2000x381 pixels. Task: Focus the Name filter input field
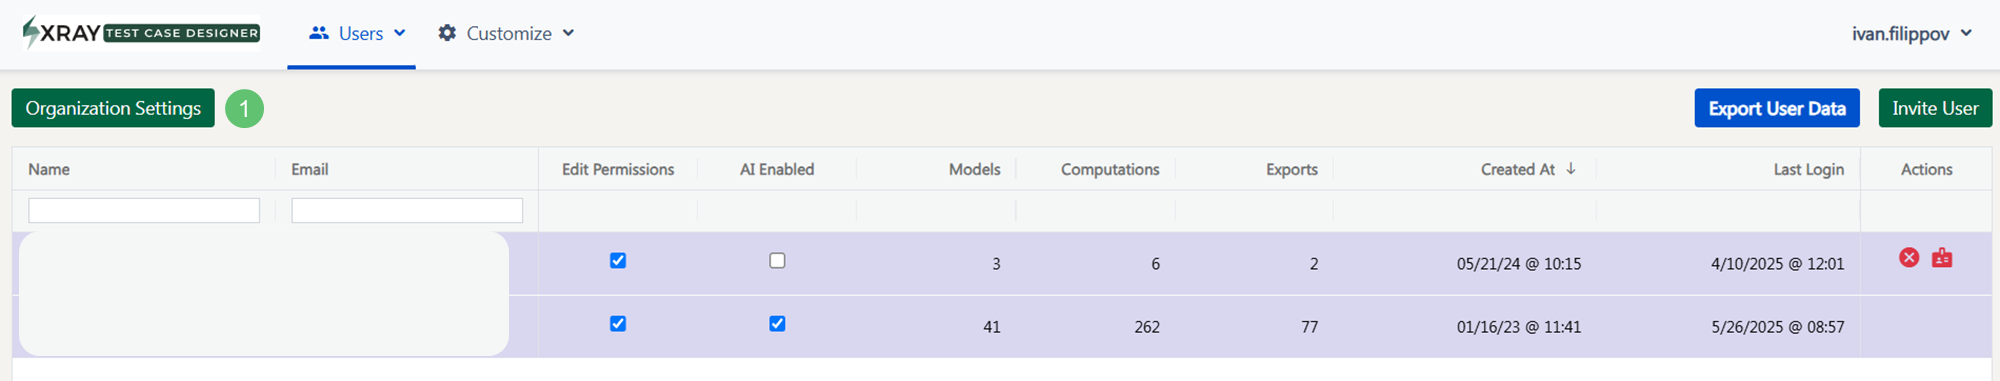[x=144, y=210]
